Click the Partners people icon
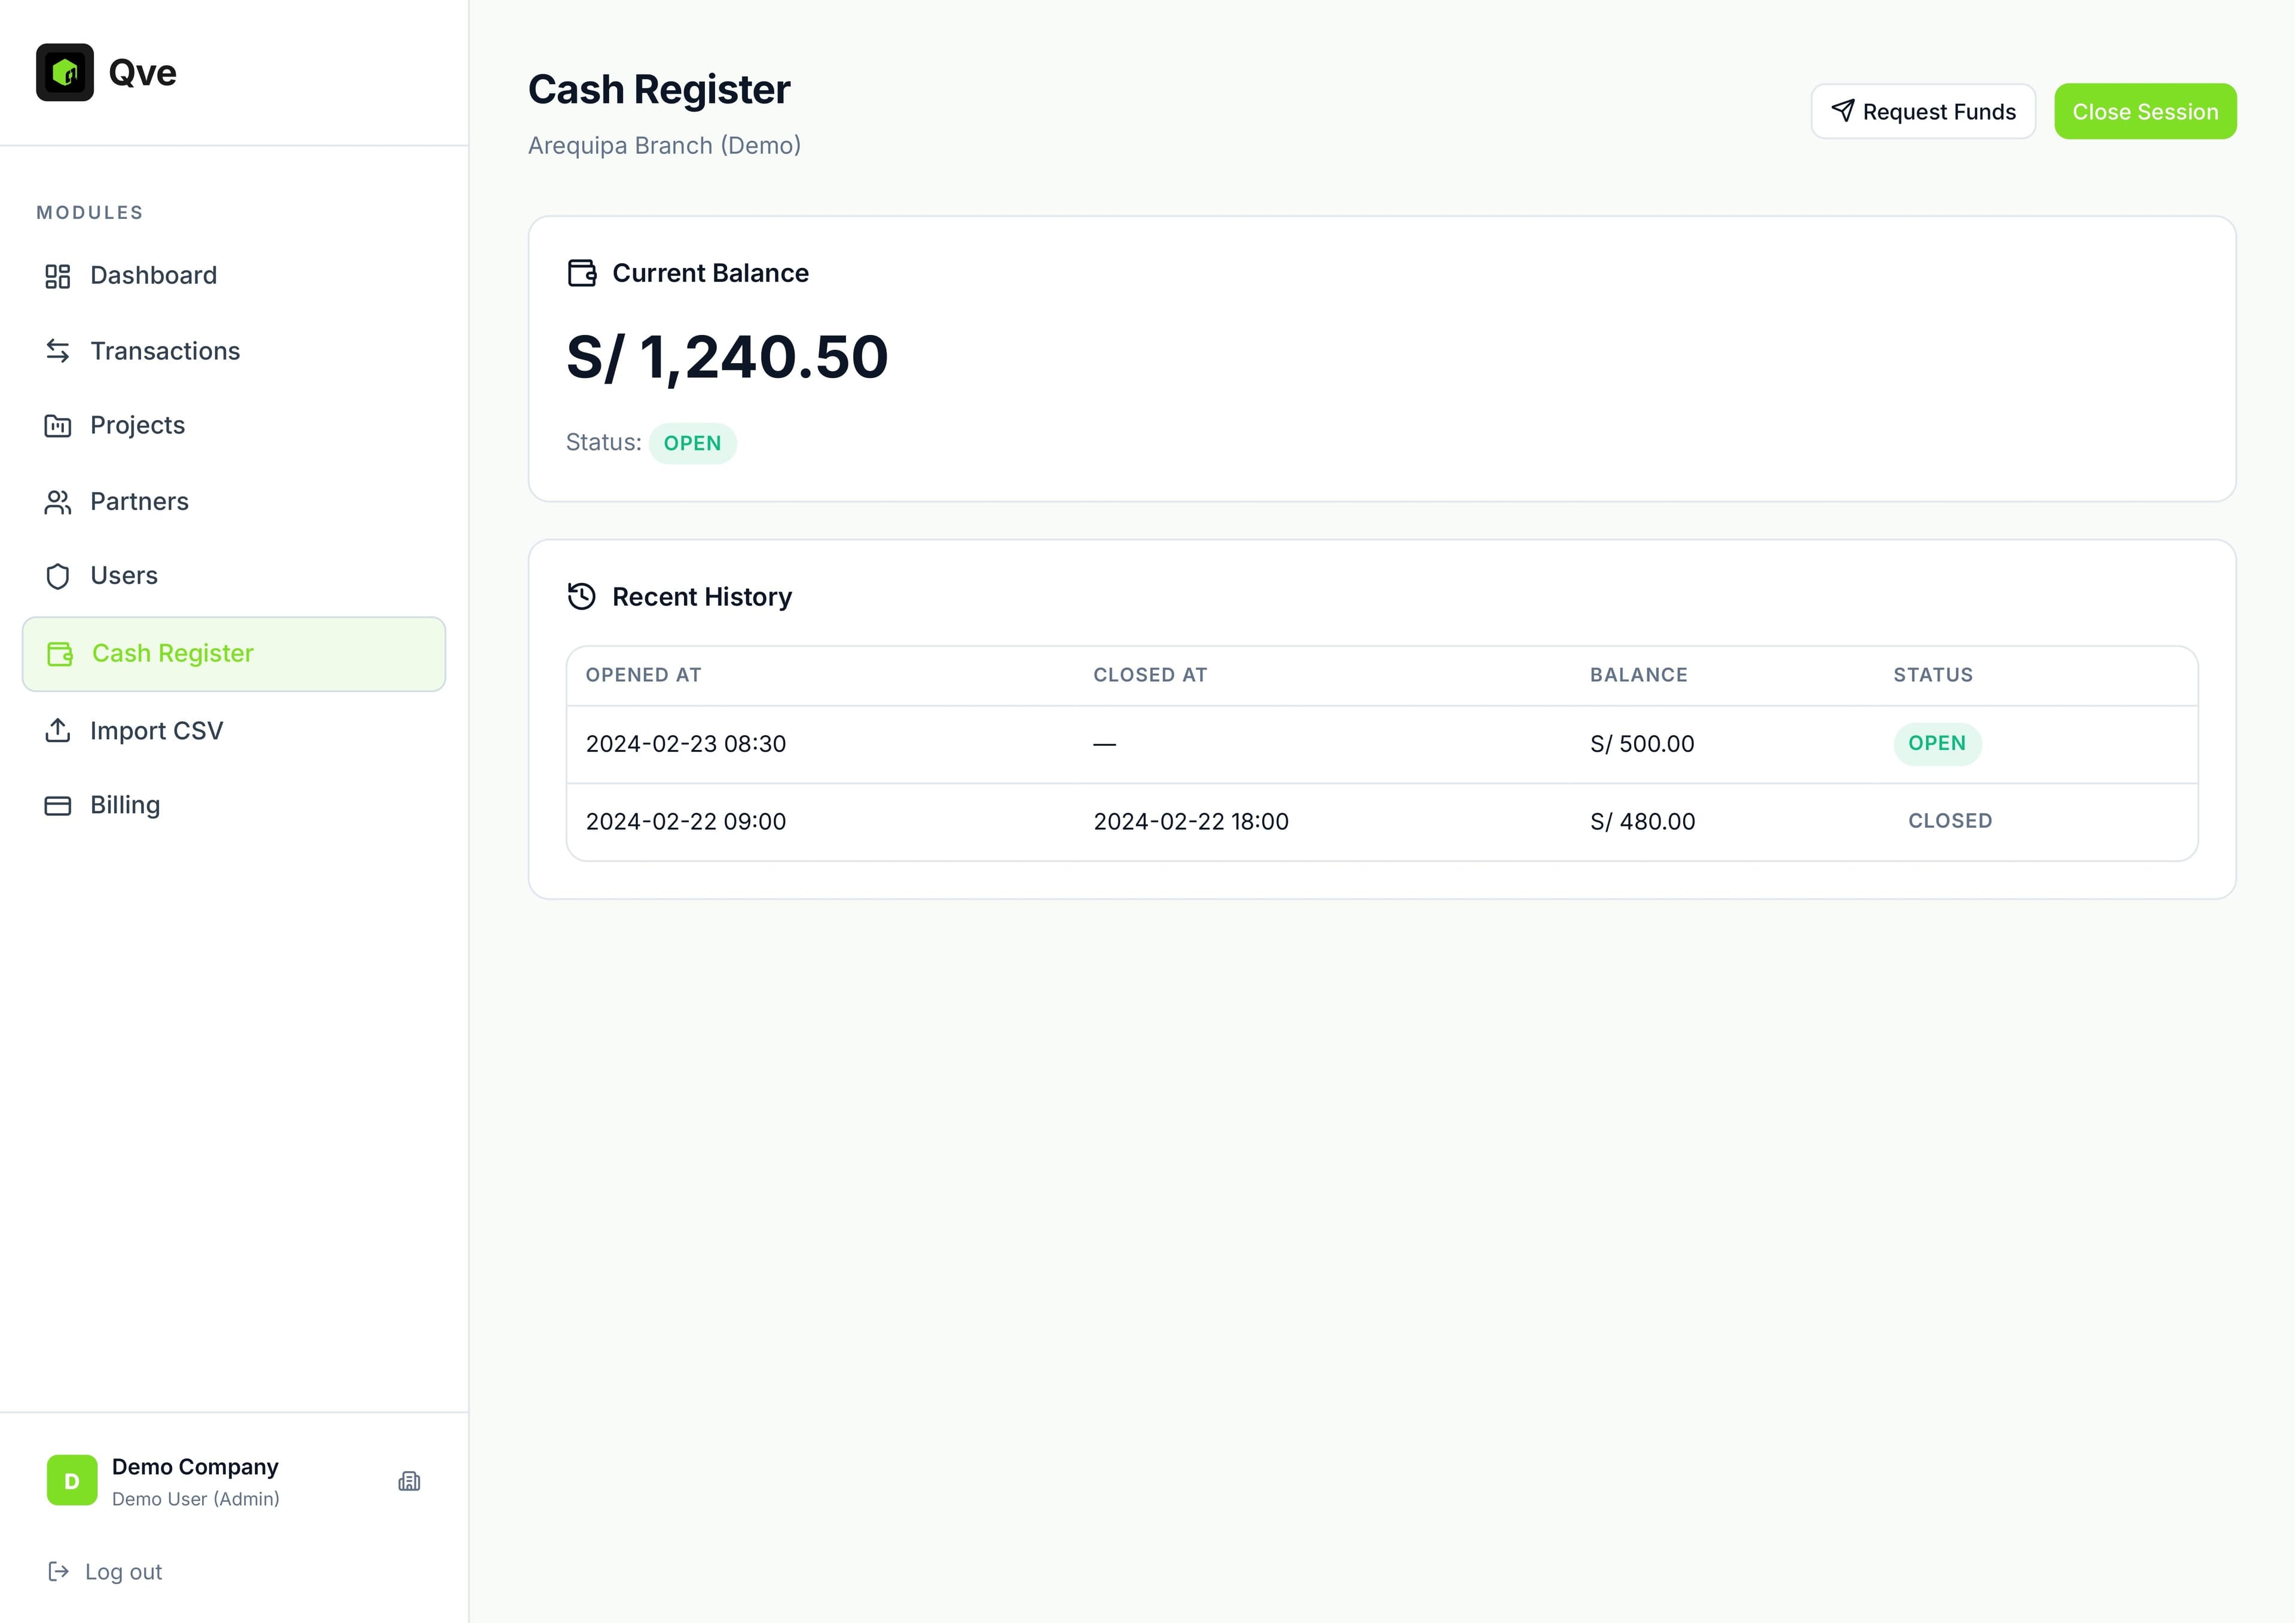 (57, 501)
